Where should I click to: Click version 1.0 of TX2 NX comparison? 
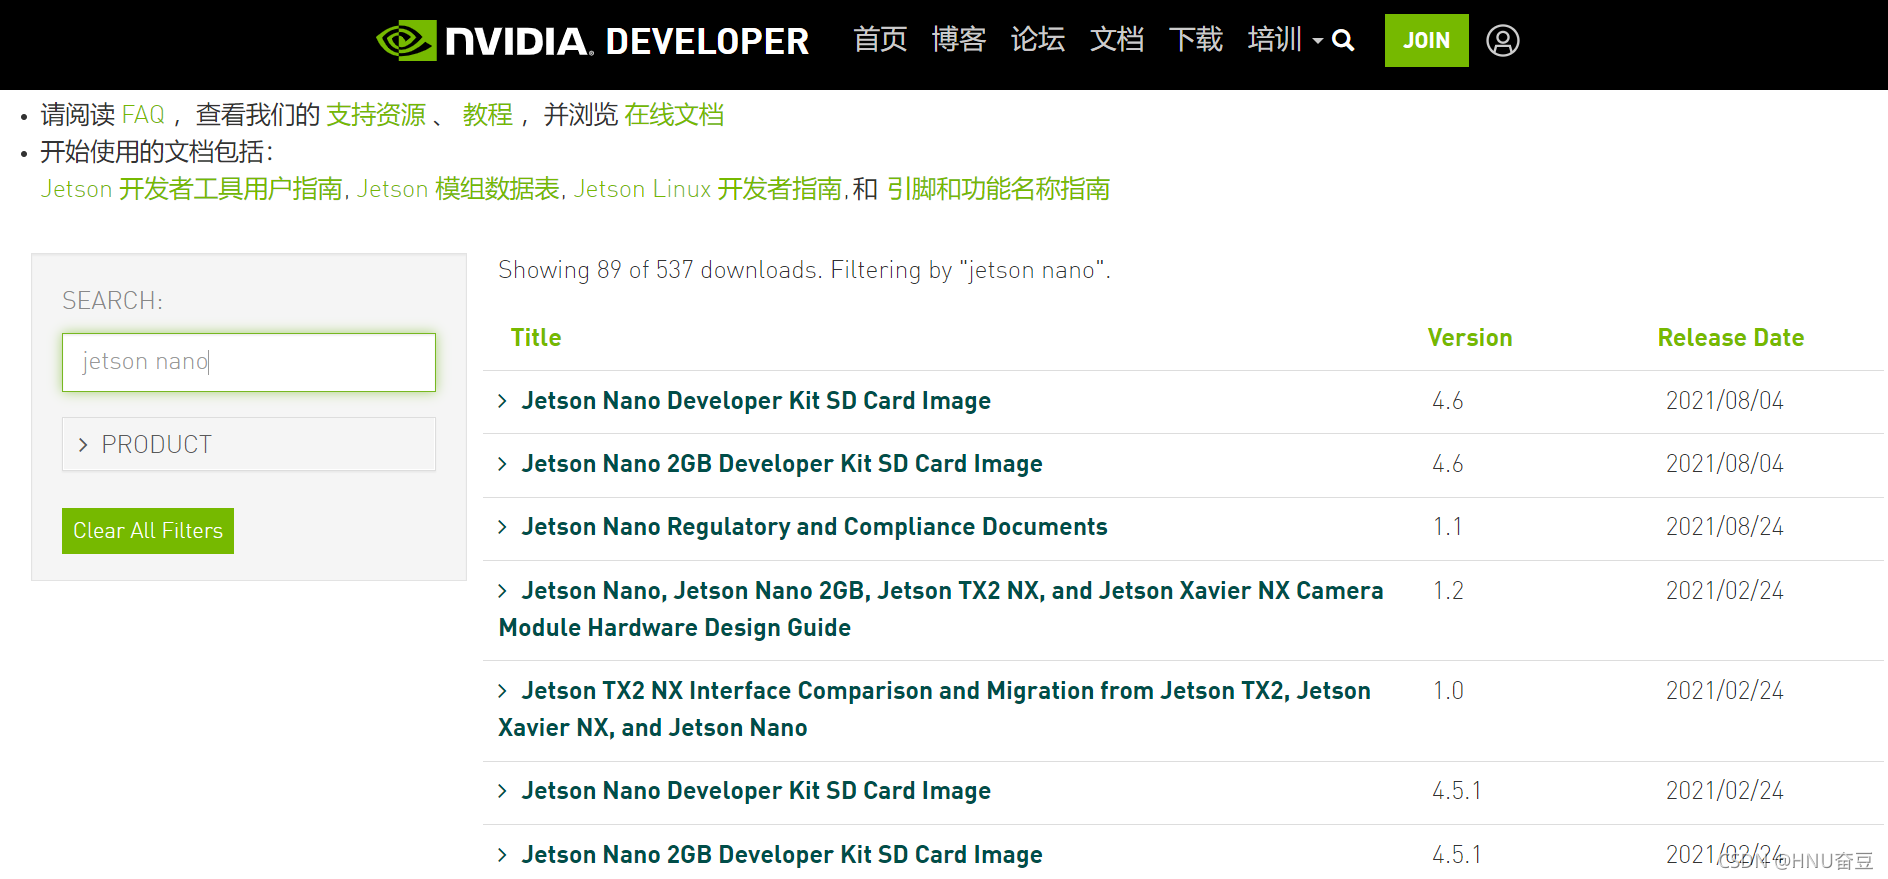1448,691
